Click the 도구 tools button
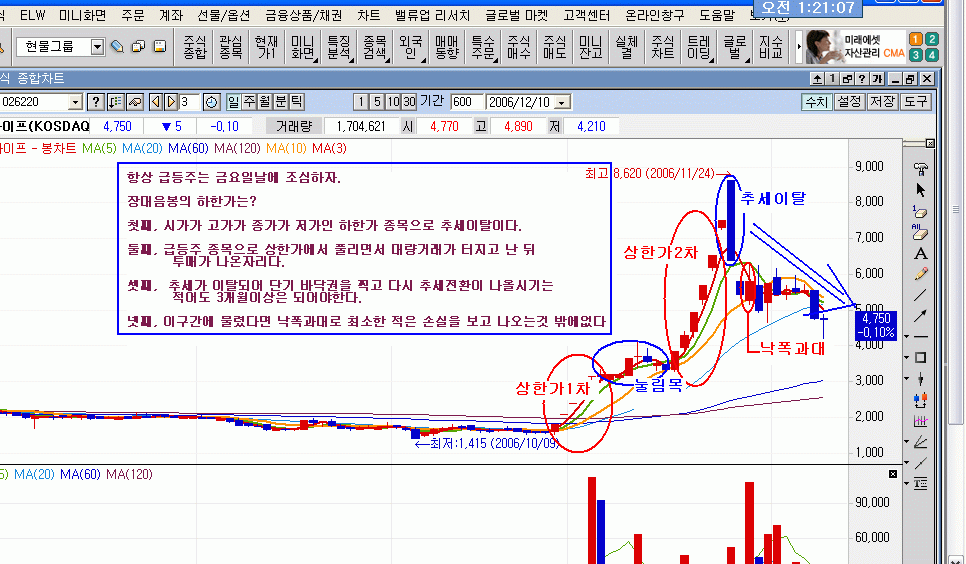This screenshot has width=966, height=564. coord(915,102)
